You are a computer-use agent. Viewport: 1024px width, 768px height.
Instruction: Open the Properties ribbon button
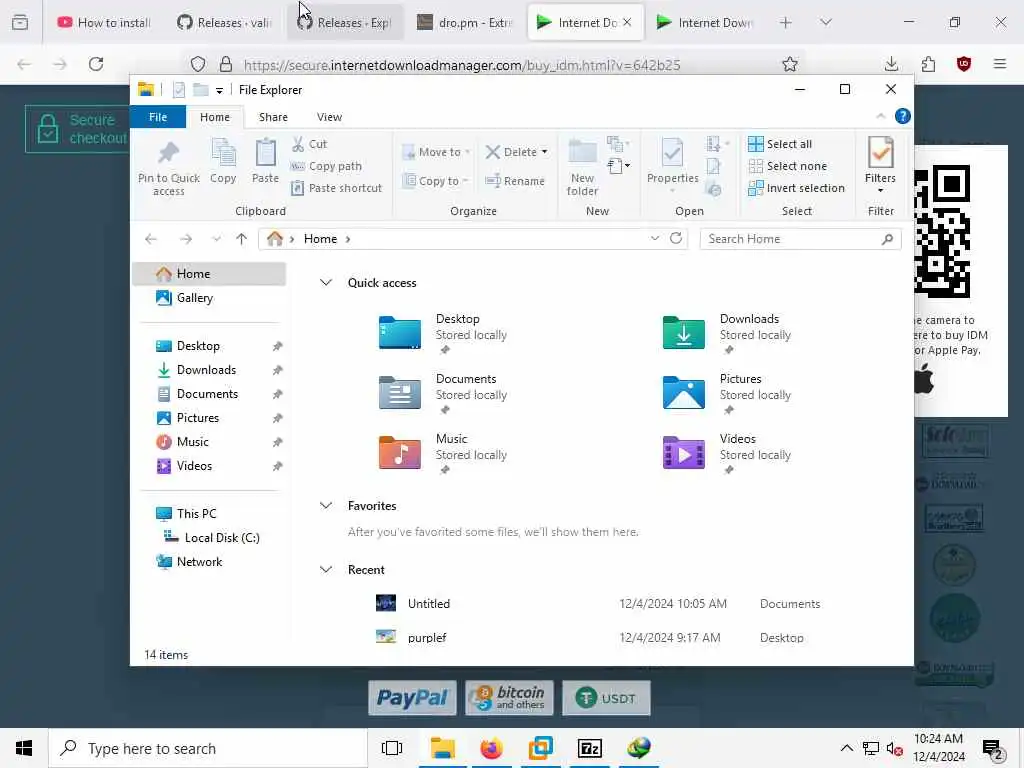[673, 161]
